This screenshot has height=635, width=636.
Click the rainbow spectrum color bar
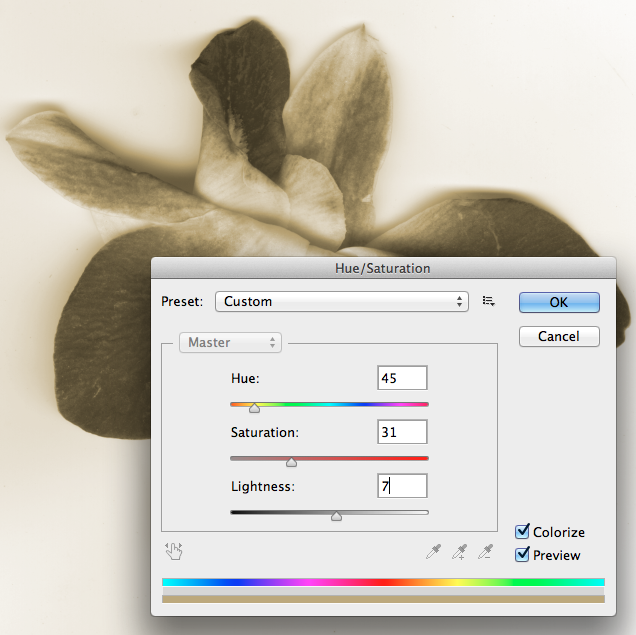383,581
